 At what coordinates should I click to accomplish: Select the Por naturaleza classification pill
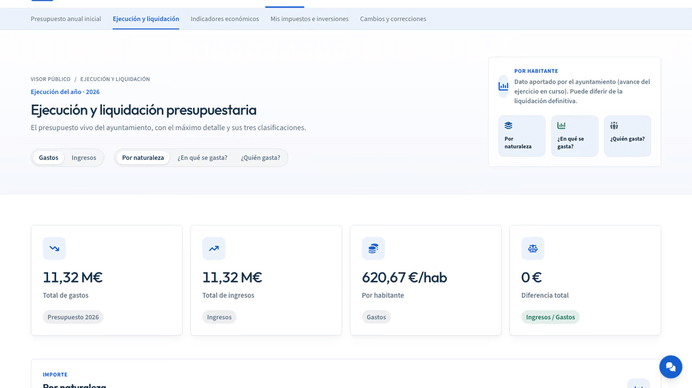click(143, 158)
